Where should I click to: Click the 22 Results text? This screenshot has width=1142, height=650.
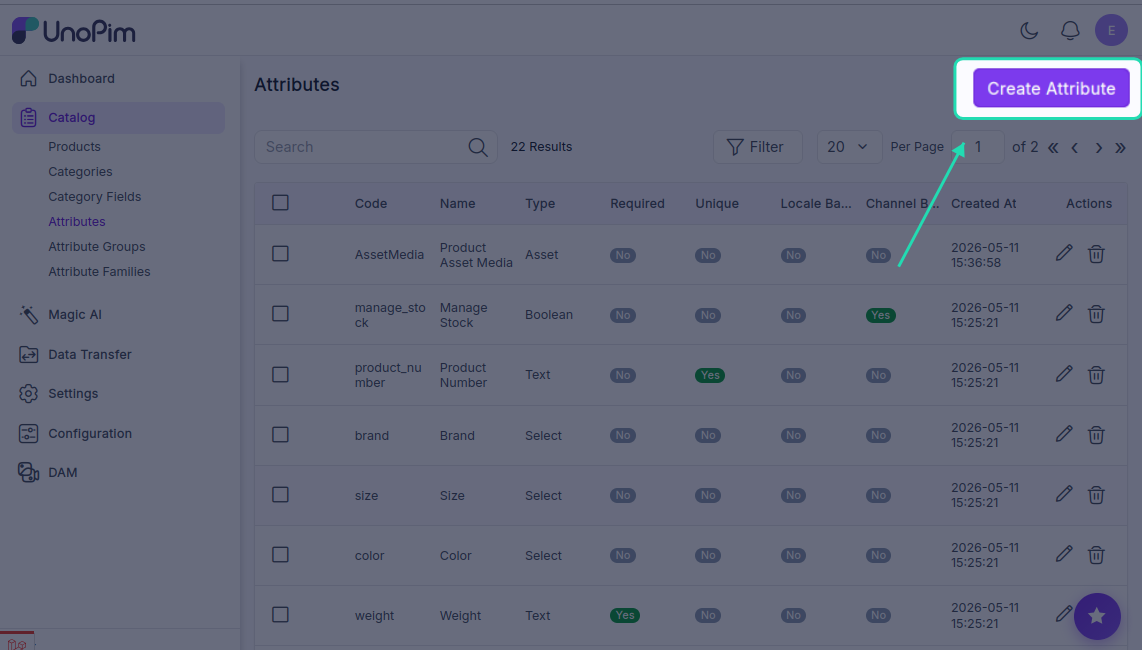[x=541, y=147]
